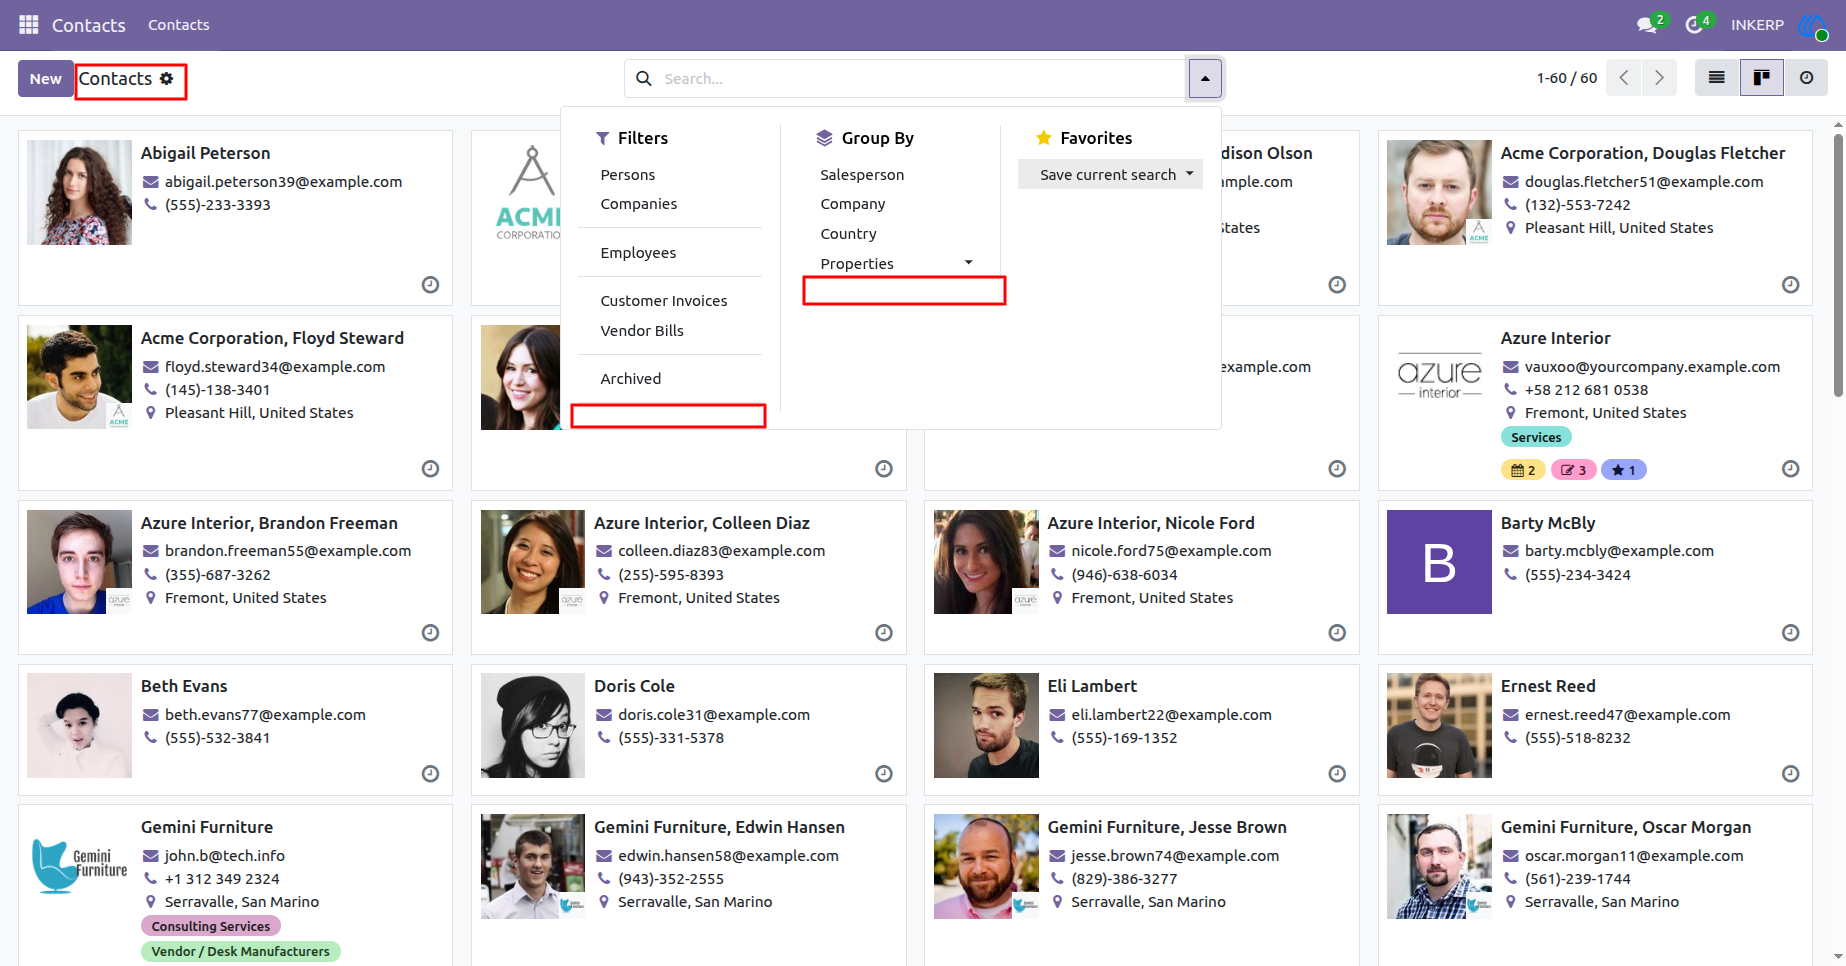Apply the Companies filter
1846x966 pixels.
tap(639, 204)
